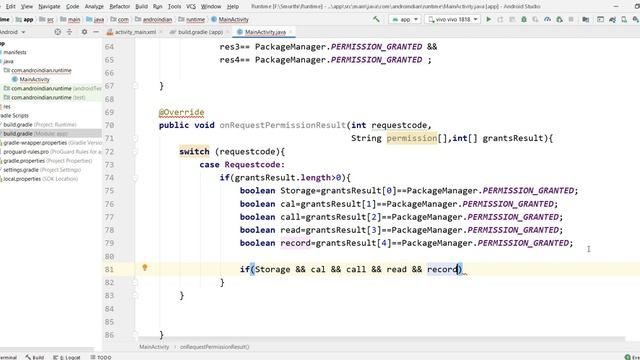Open the Build menu
The width and height of the screenshot is (640, 360).
[x=141, y=7]
